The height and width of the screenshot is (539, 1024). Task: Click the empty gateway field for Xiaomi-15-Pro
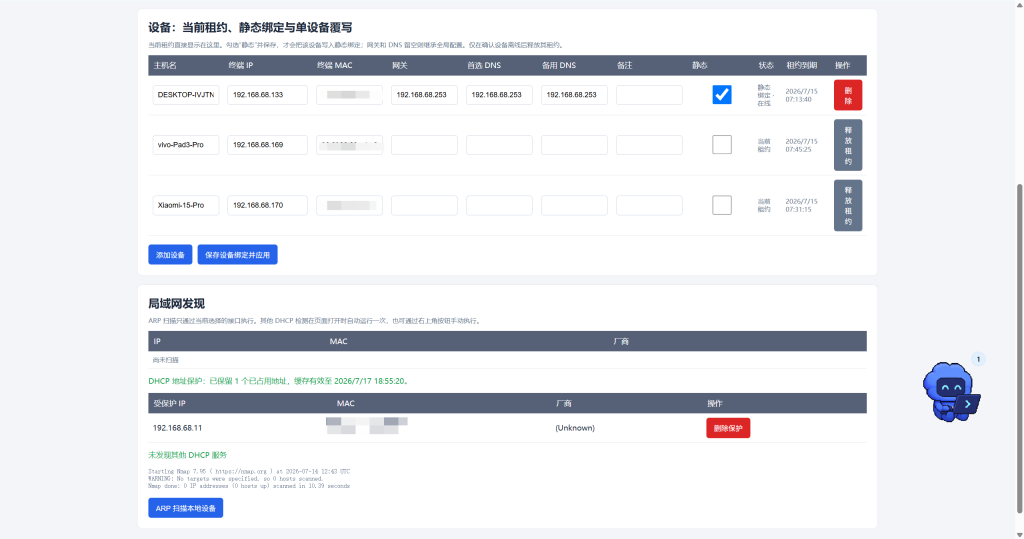point(424,205)
